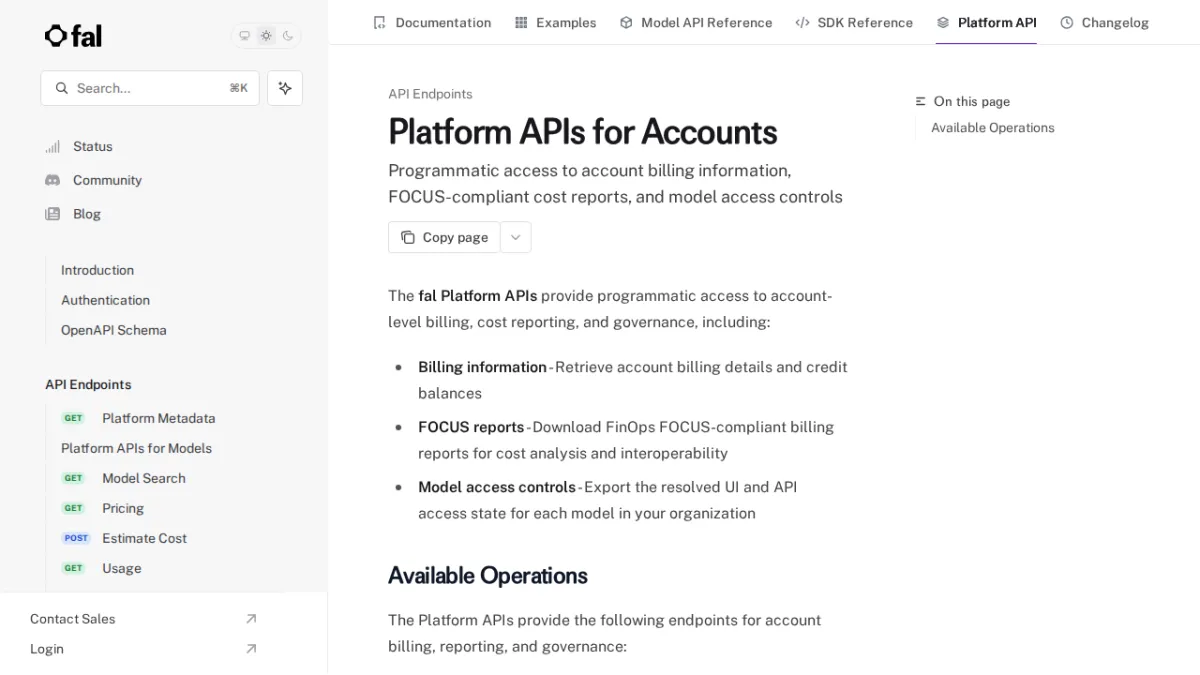
Task: Click the Contact Sales link
Action: (x=72, y=619)
